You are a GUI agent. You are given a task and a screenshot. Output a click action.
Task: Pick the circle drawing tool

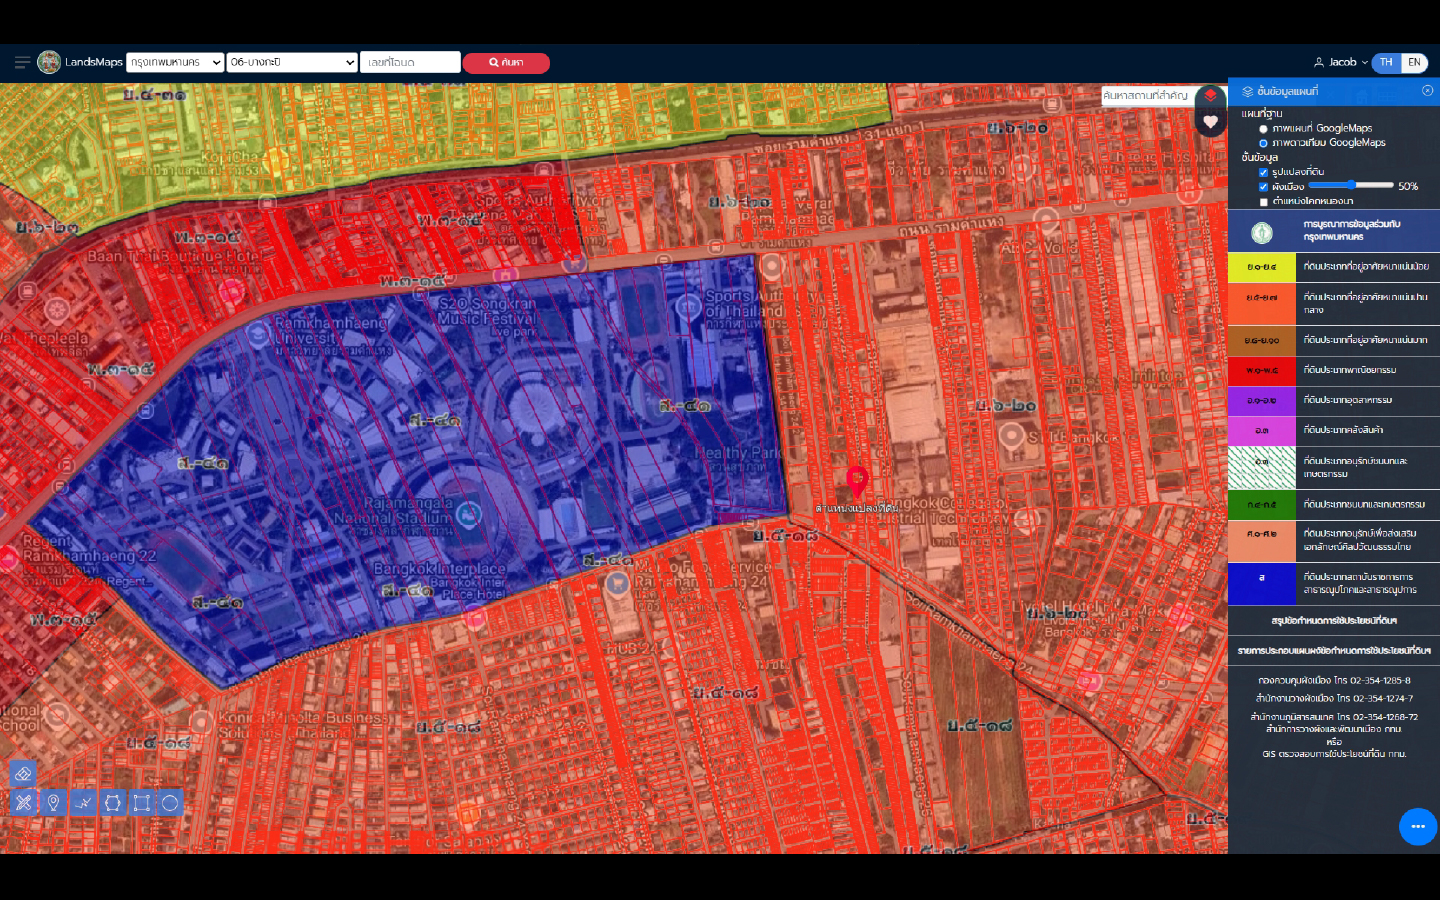[170, 803]
